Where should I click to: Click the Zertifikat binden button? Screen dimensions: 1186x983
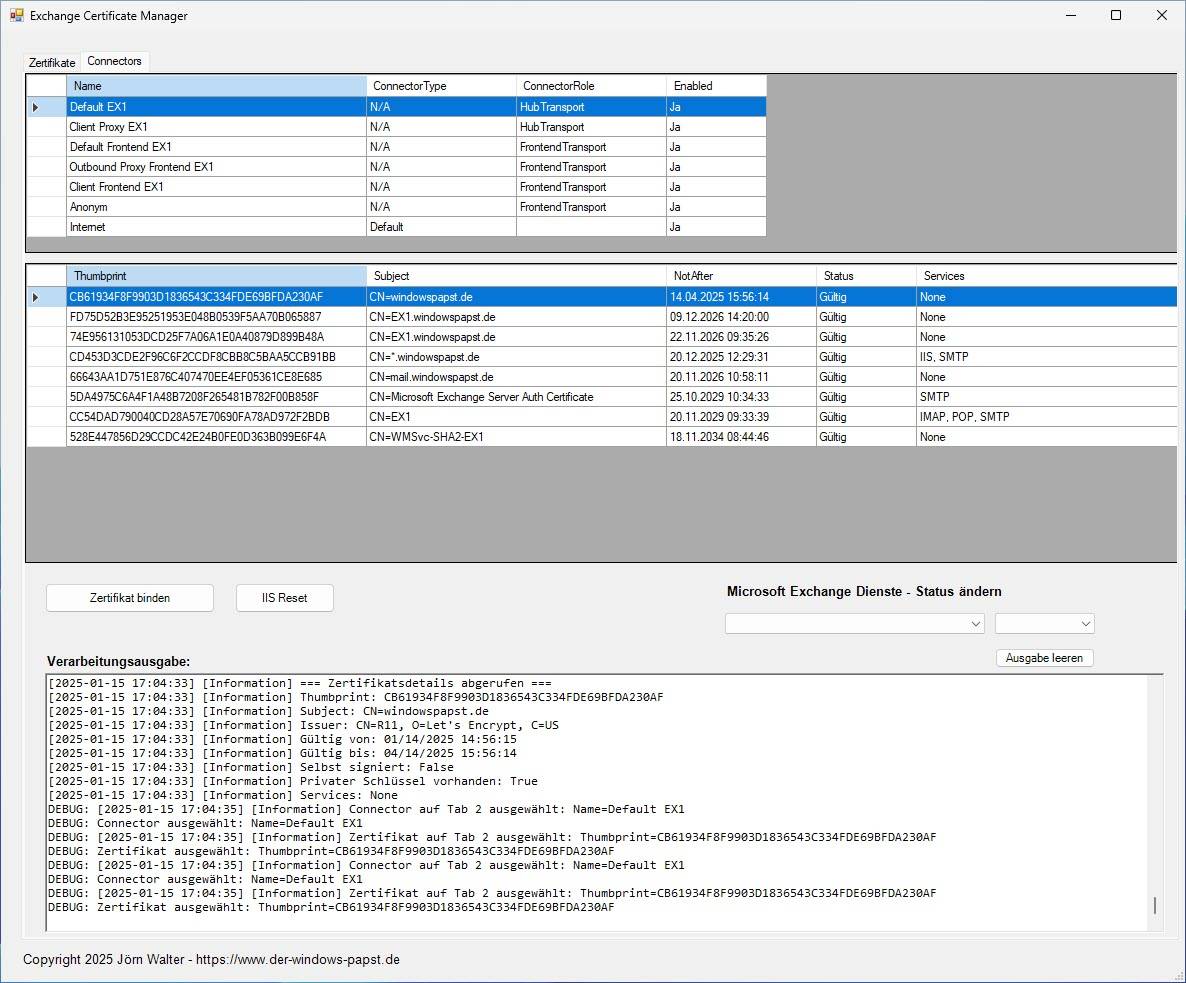[130, 598]
